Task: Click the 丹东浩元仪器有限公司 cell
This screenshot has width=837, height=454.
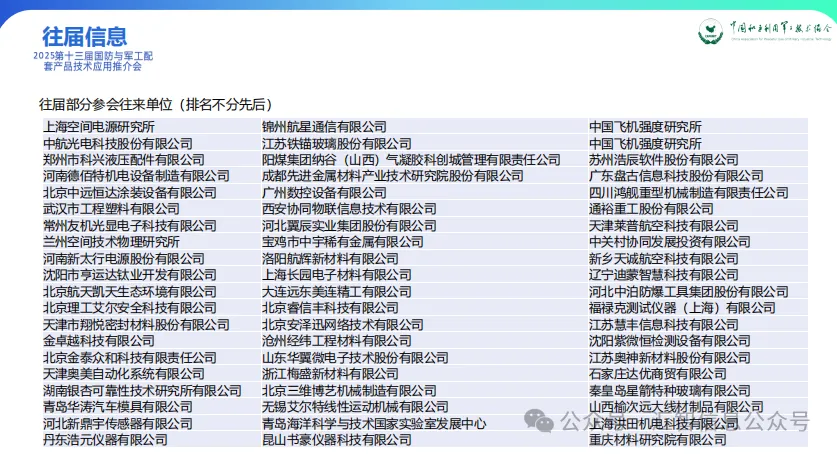Action: [x=105, y=440]
